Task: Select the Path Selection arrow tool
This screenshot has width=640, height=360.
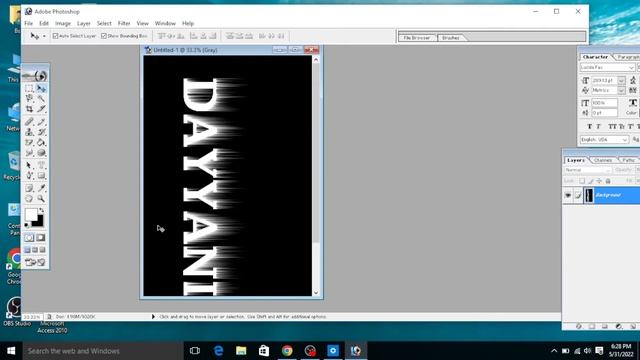Action: (x=29, y=165)
